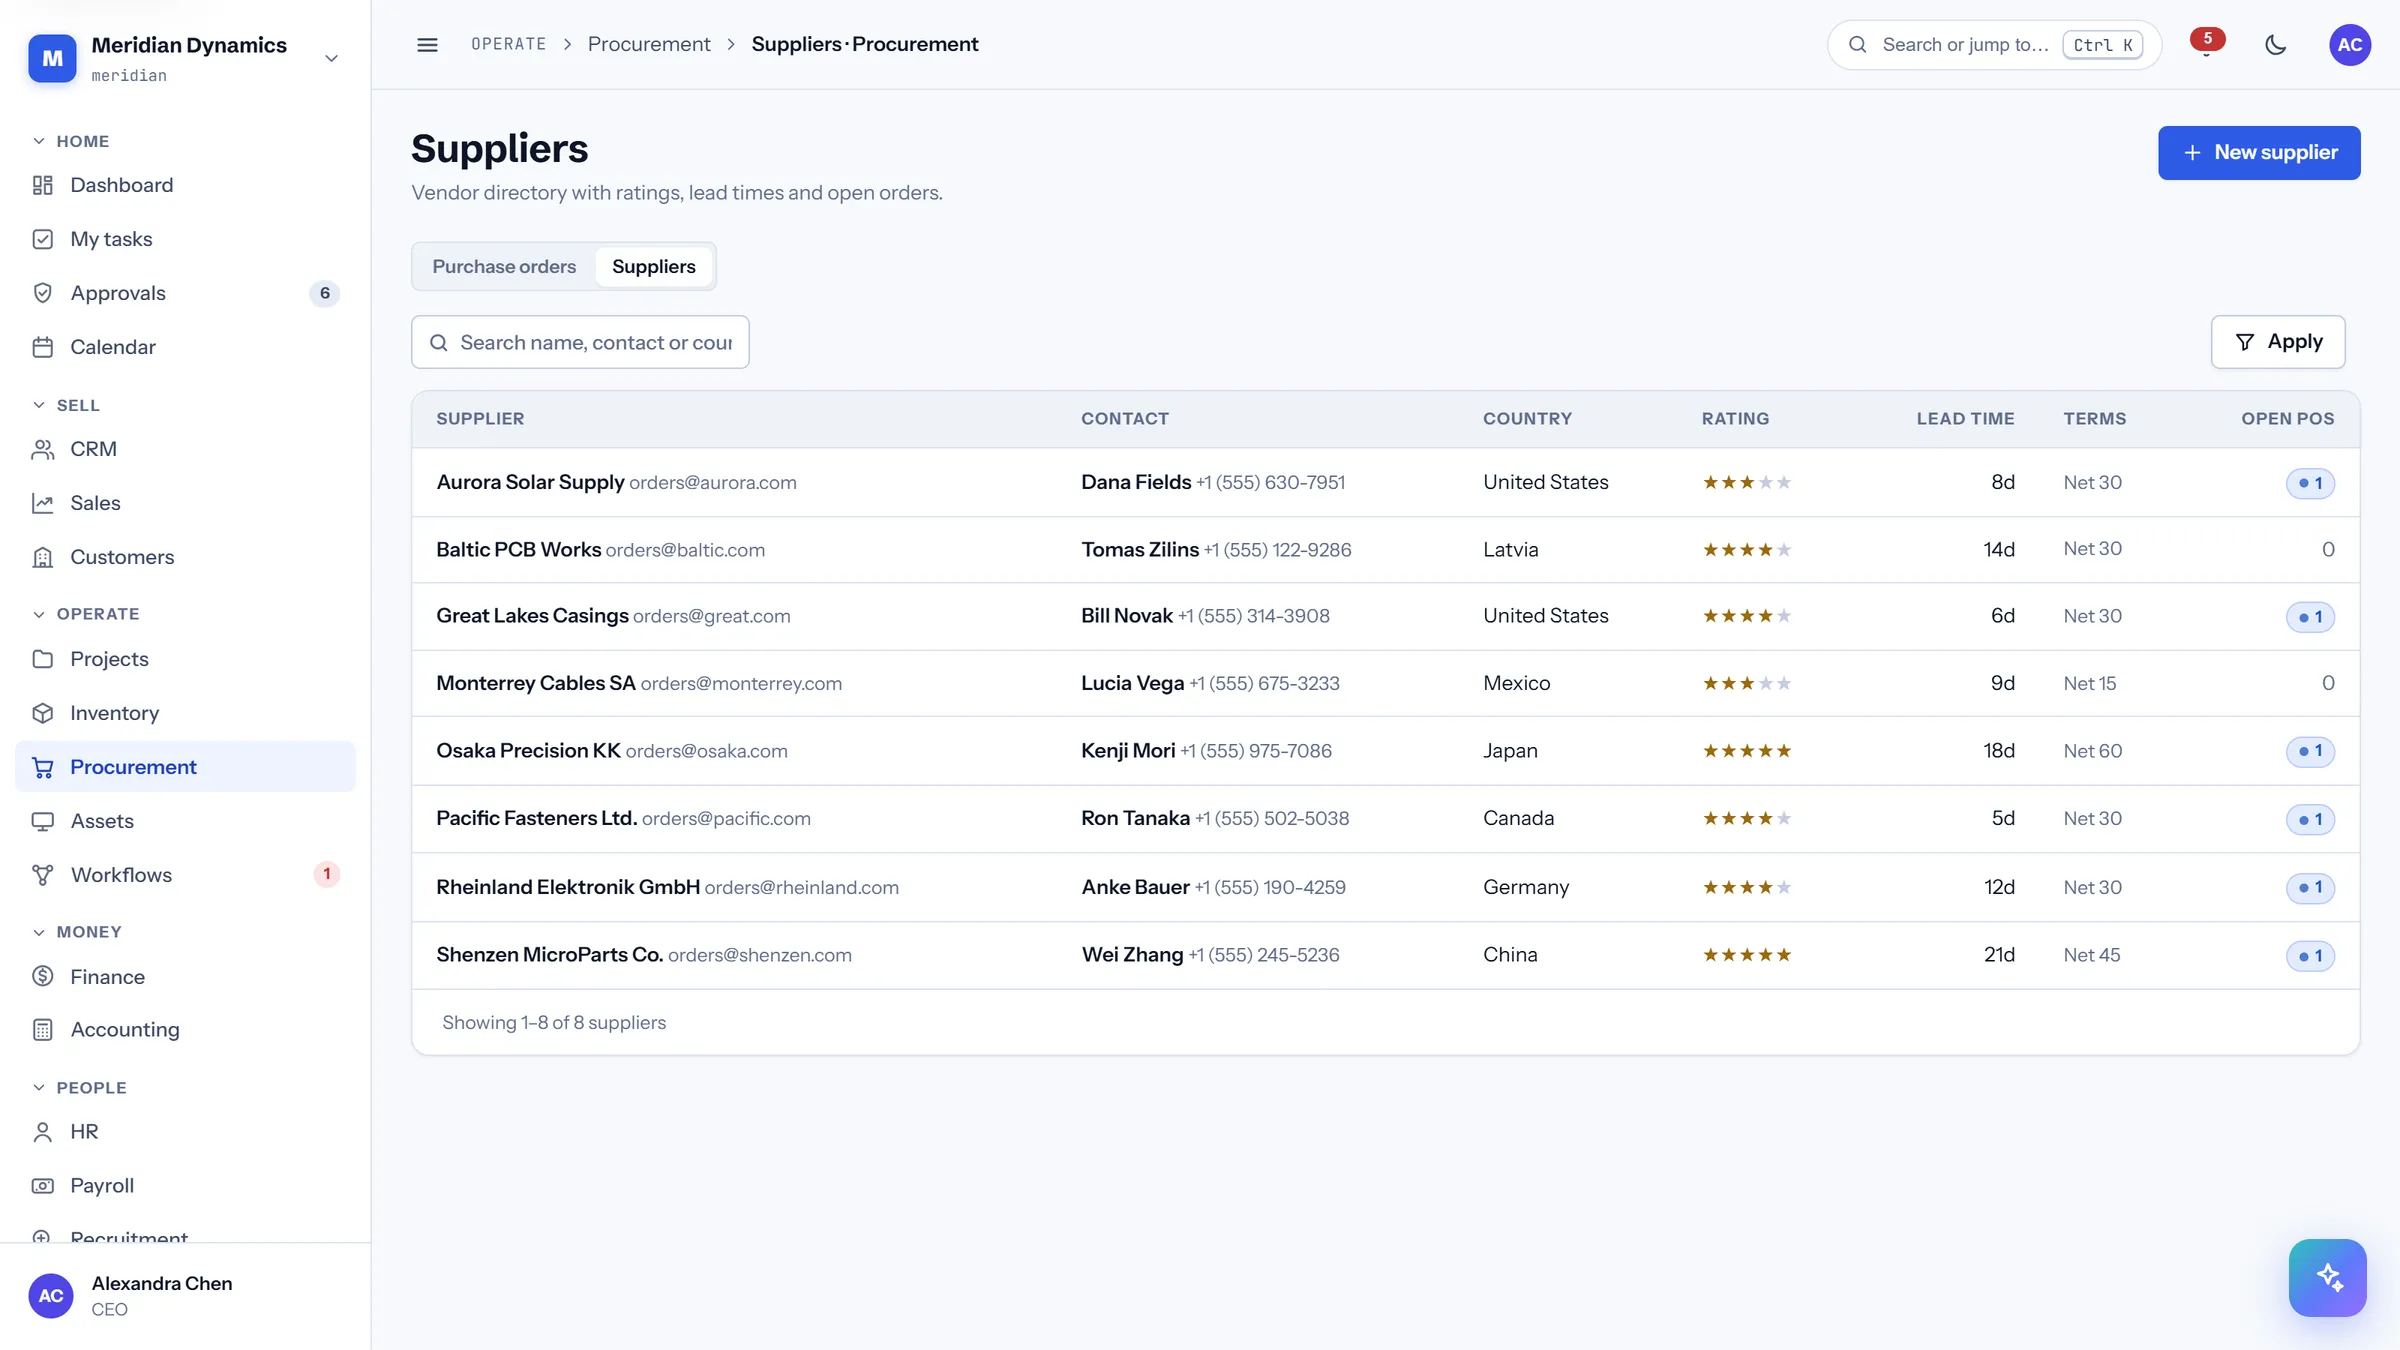Sort by the SUPPLIER column header
The image size is (2400, 1350).
[x=480, y=419]
